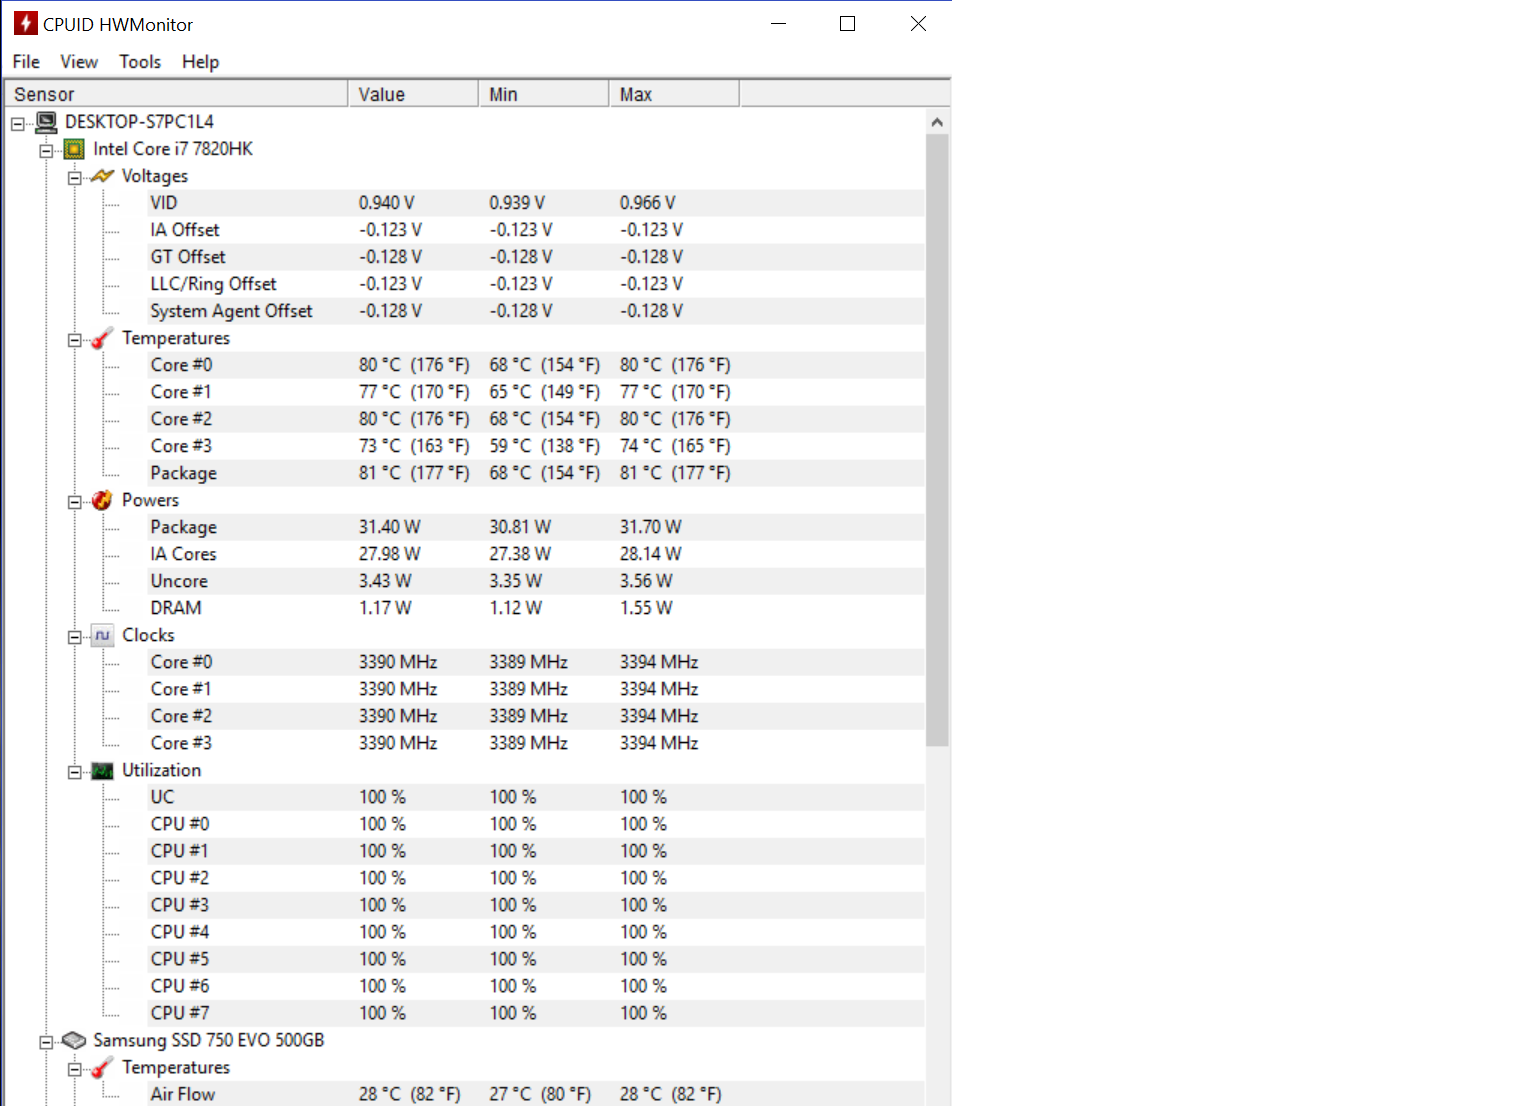Click the scrollbar up arrow
Screen dimensions: 1536x1106
937,122
